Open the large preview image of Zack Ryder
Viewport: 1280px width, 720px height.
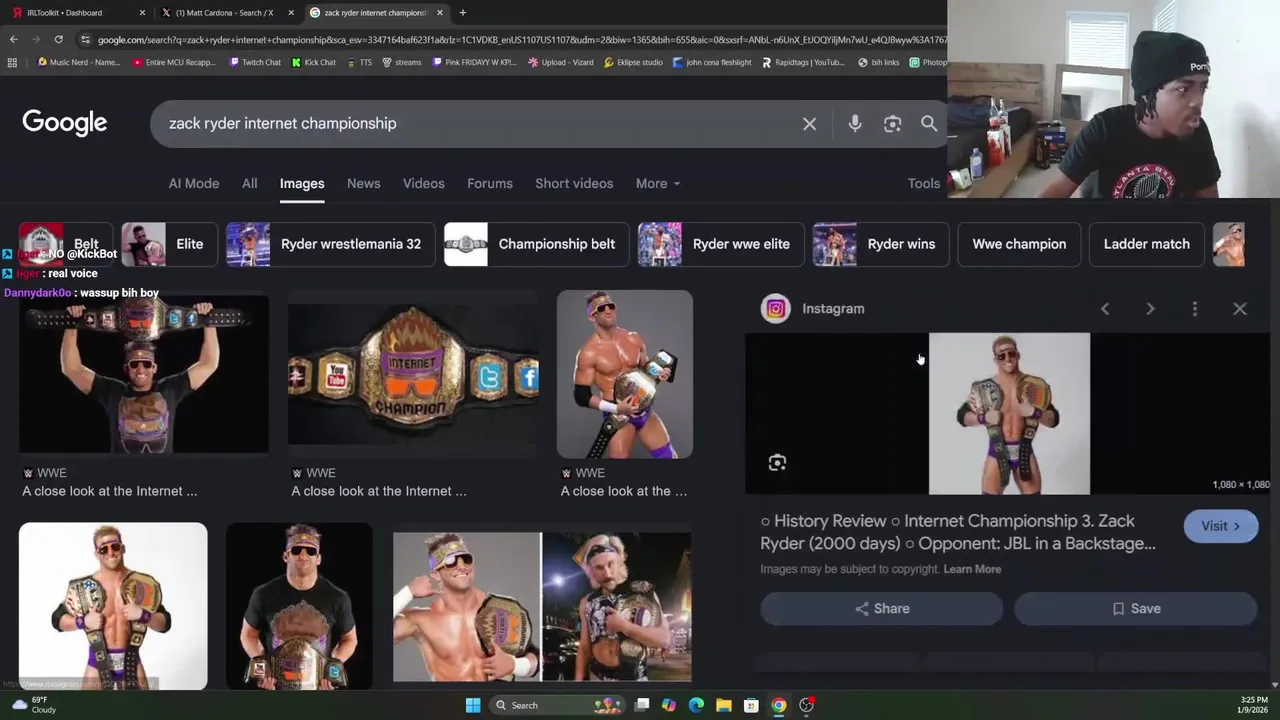coord(1009,414)
